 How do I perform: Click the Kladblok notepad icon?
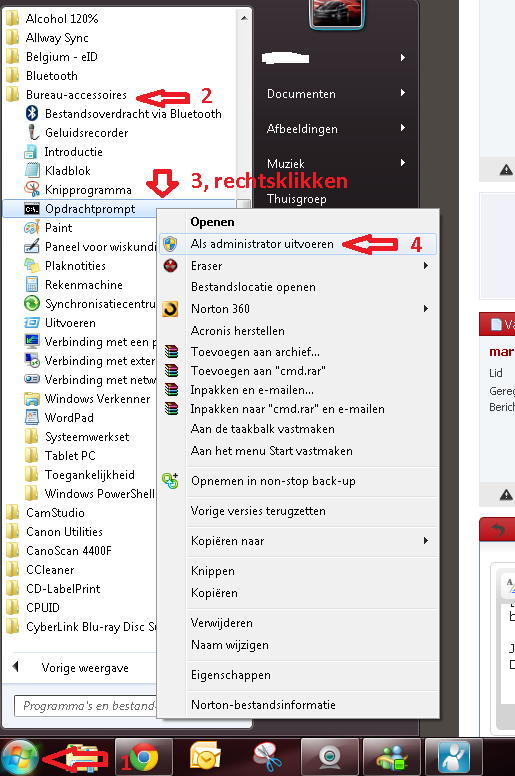32,171
